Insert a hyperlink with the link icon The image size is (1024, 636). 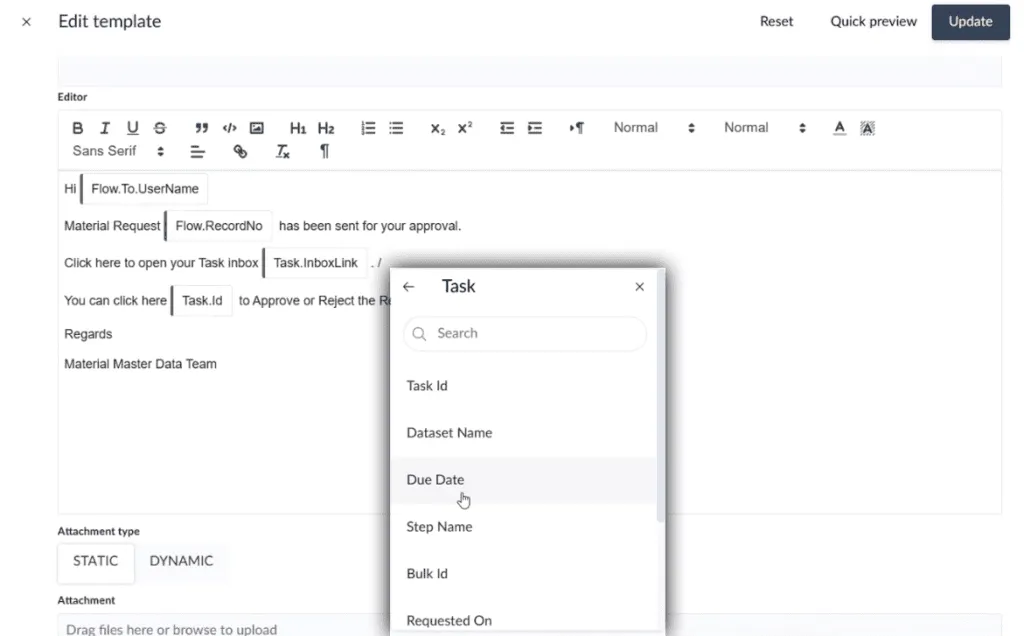coord(240,152)
